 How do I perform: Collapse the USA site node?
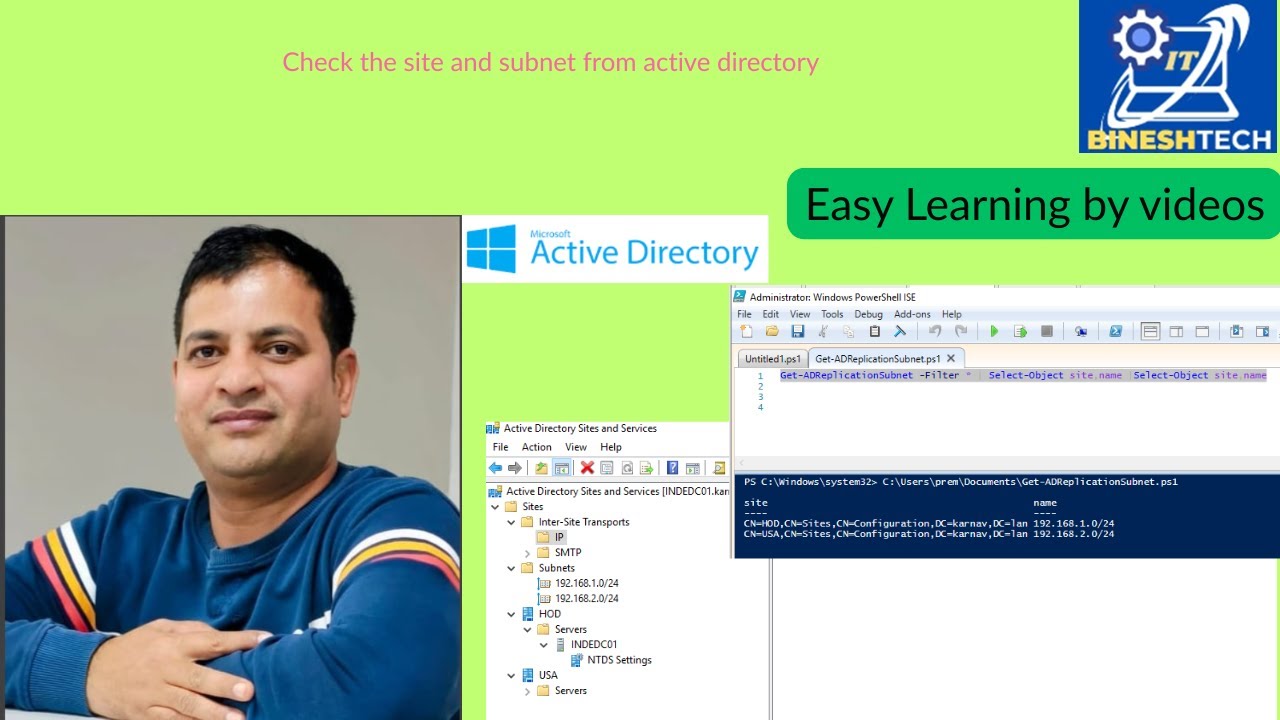coord(511,675)
